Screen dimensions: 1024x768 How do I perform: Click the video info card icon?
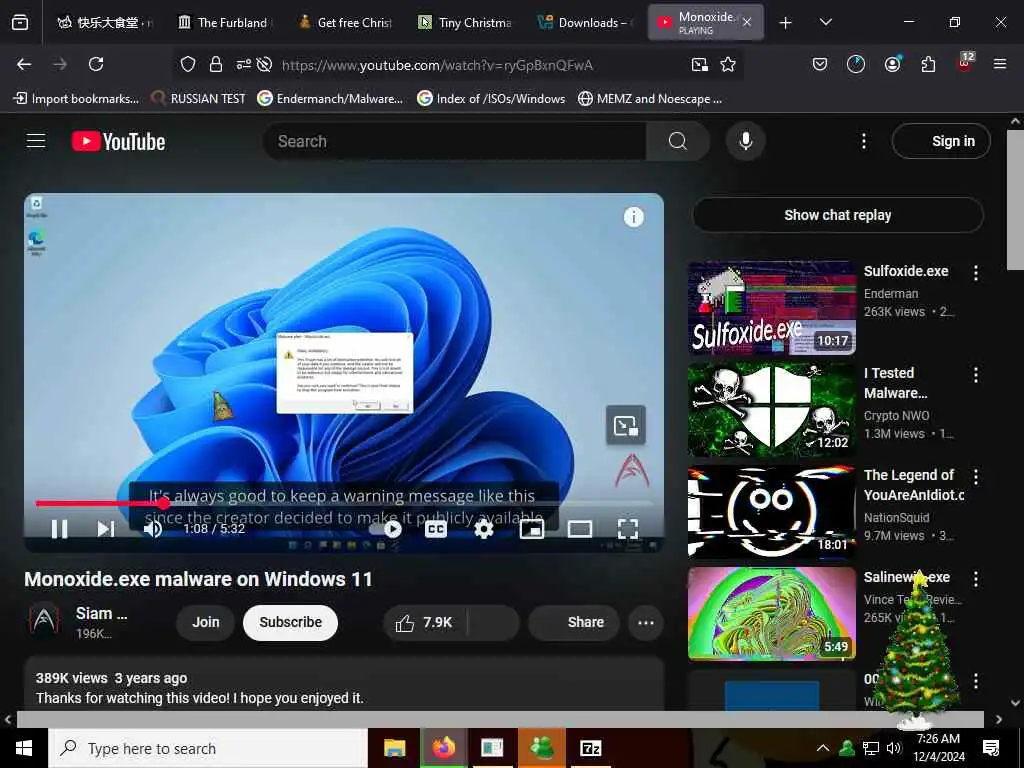633,217
